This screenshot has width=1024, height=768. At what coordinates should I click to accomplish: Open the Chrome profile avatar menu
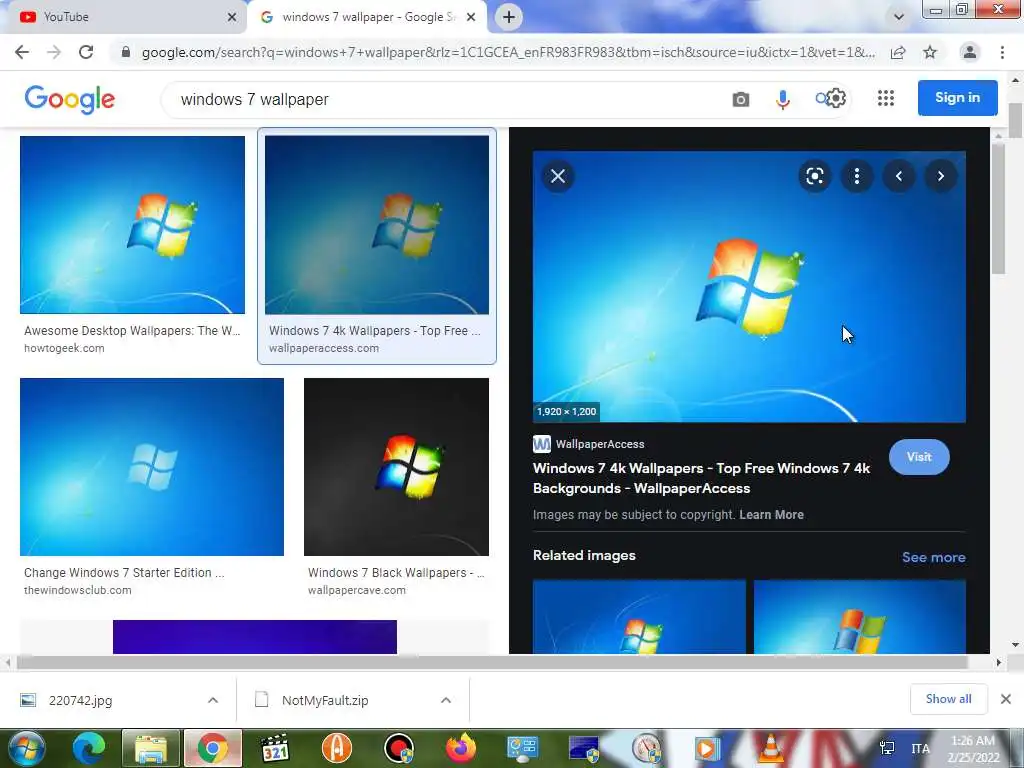point(970,52)
